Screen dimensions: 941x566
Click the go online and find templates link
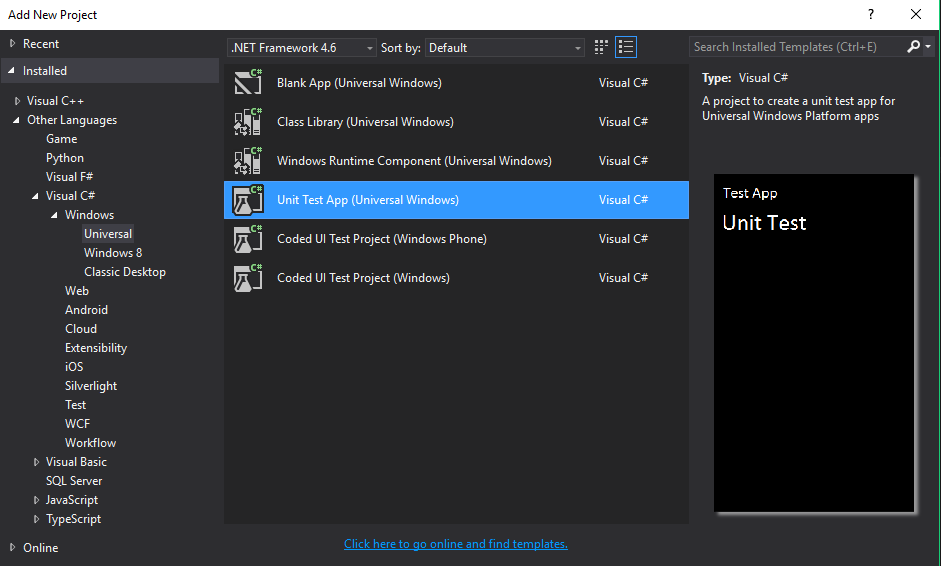(455, 544)
